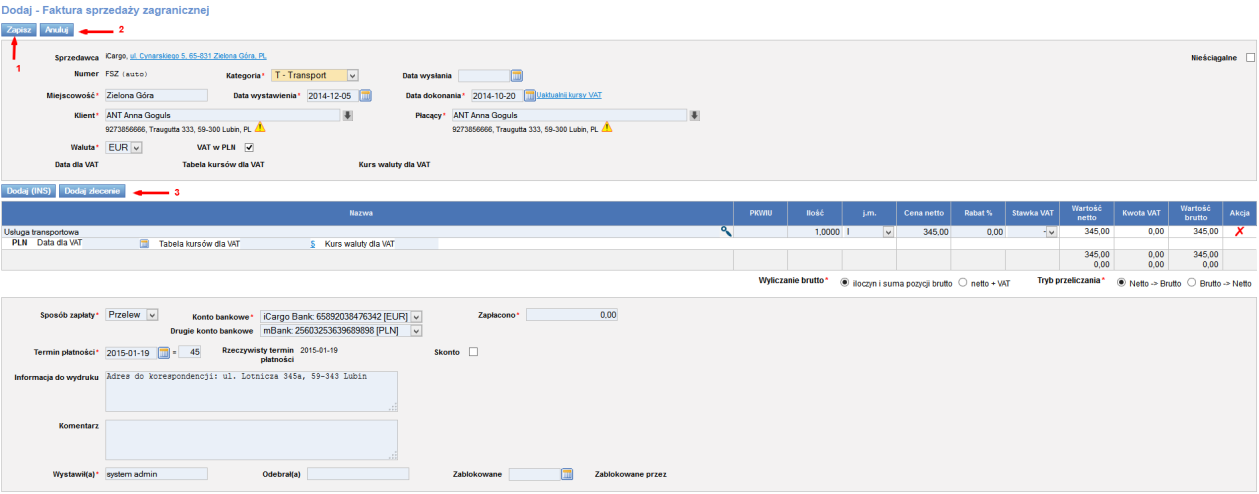
Task: Click the Płacący lookup arrow icon
Action: (694, 115)
